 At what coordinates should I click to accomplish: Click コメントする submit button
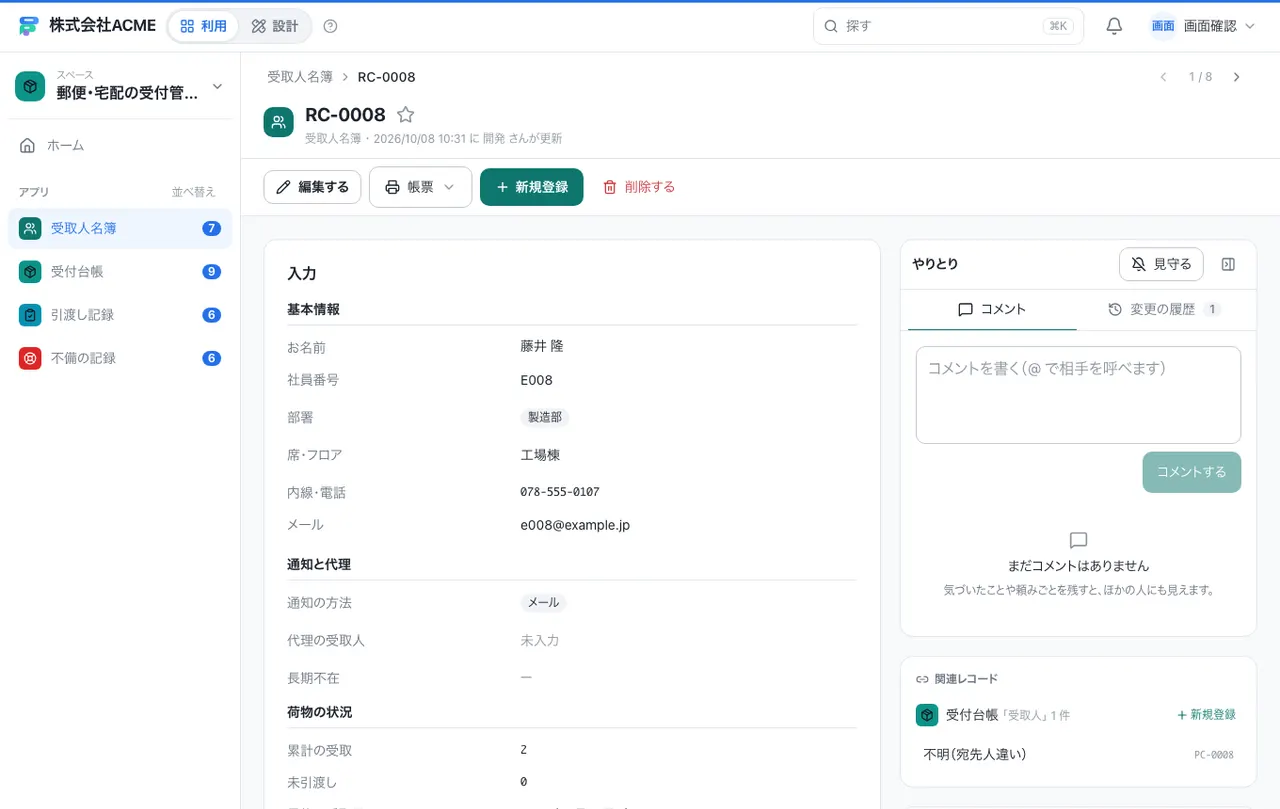(x=1192, y=472)
